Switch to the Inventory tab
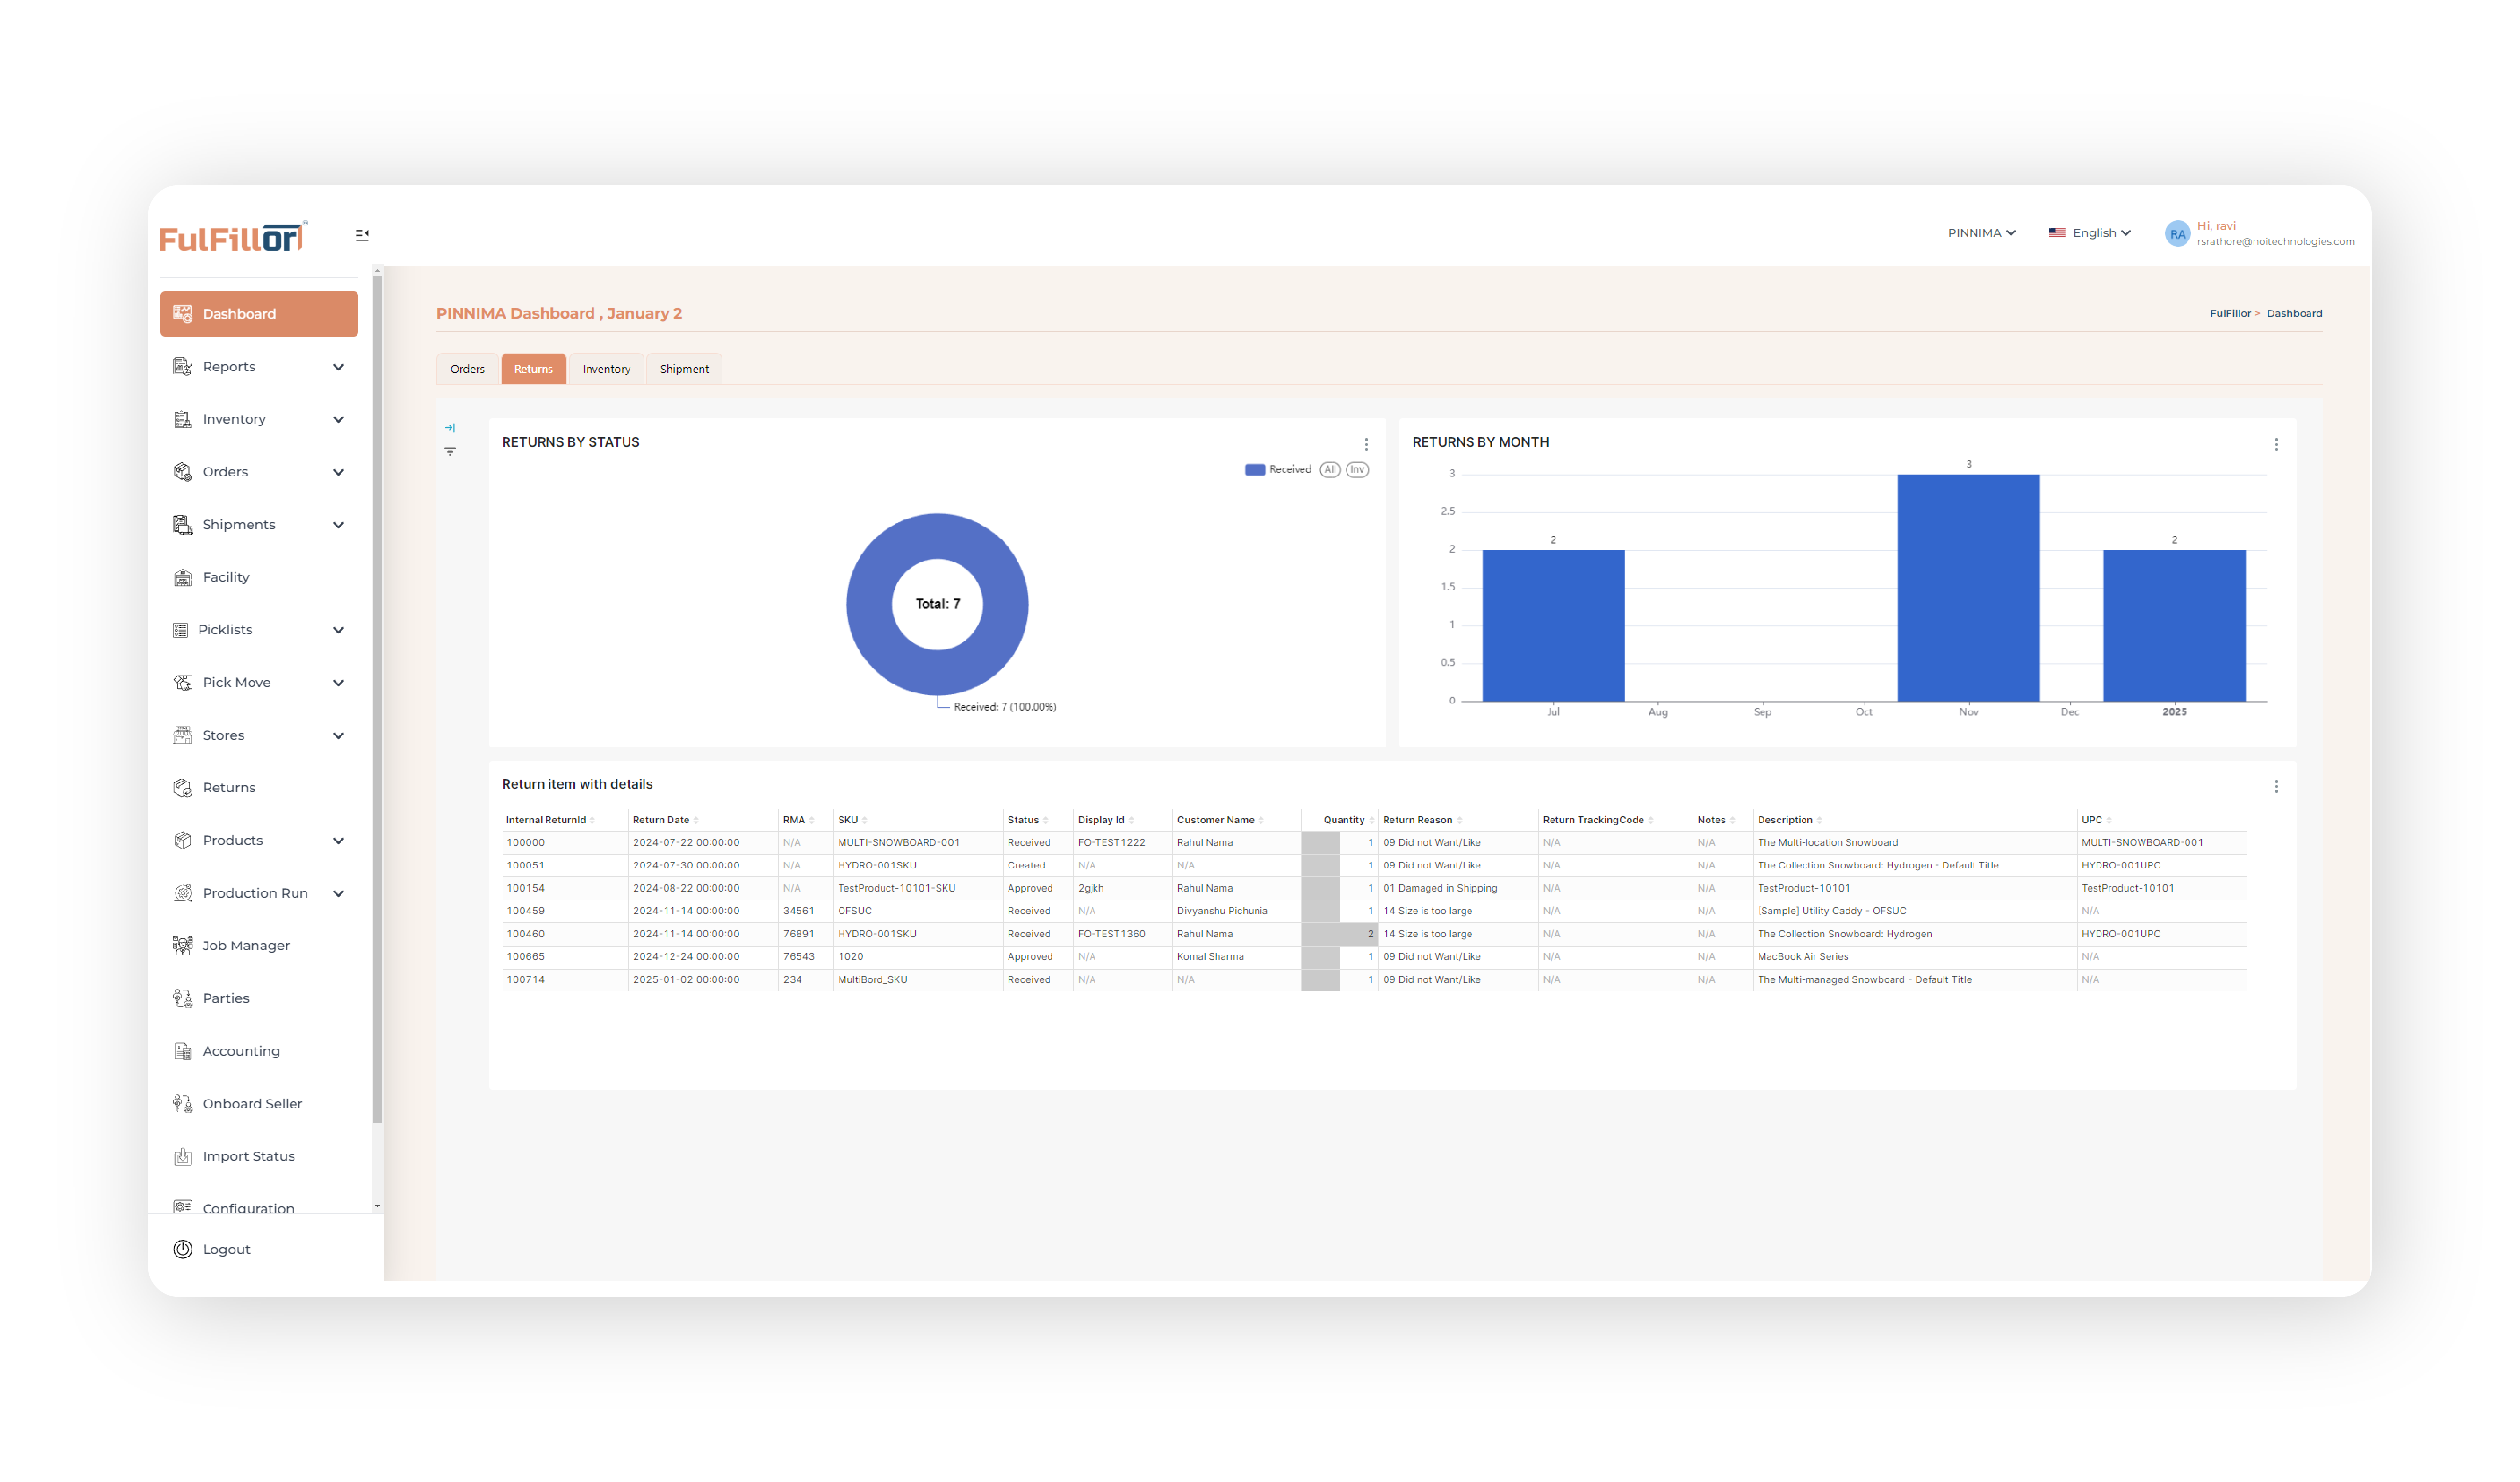This screenshot has width=2520, height=1482. [606, 369]
